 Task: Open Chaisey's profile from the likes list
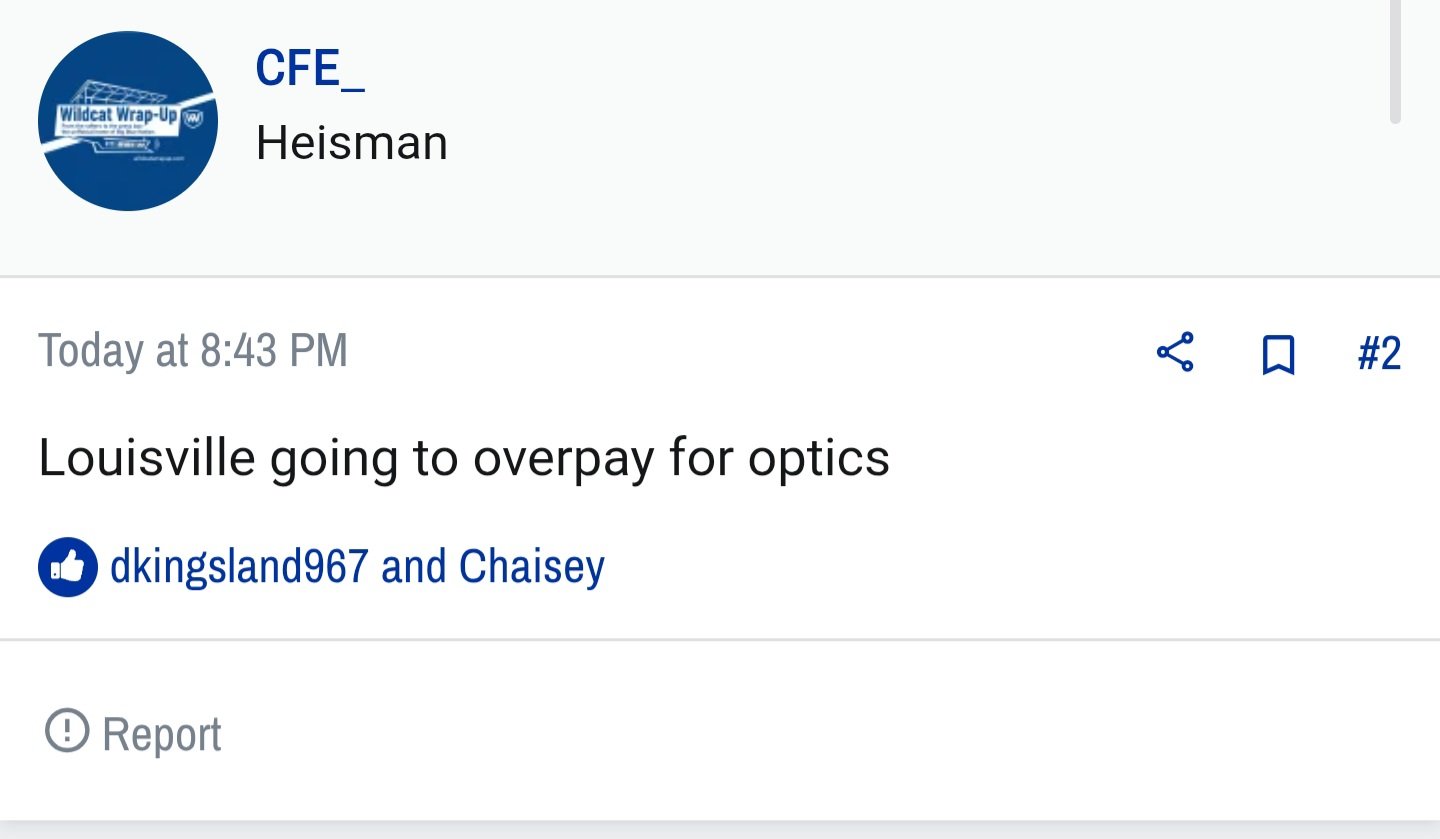pos(532,566)
